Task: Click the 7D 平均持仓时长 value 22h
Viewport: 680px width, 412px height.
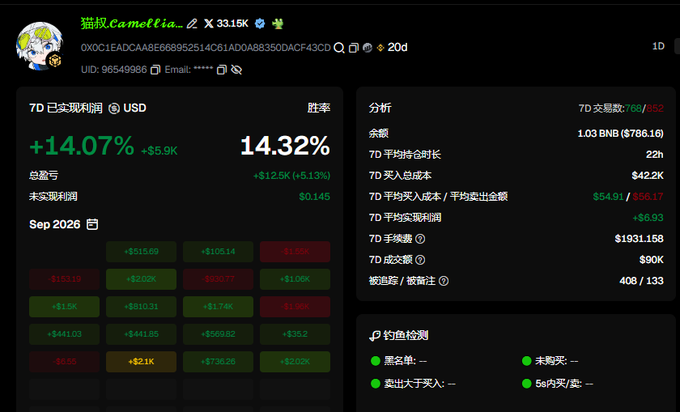Action: 654,155
